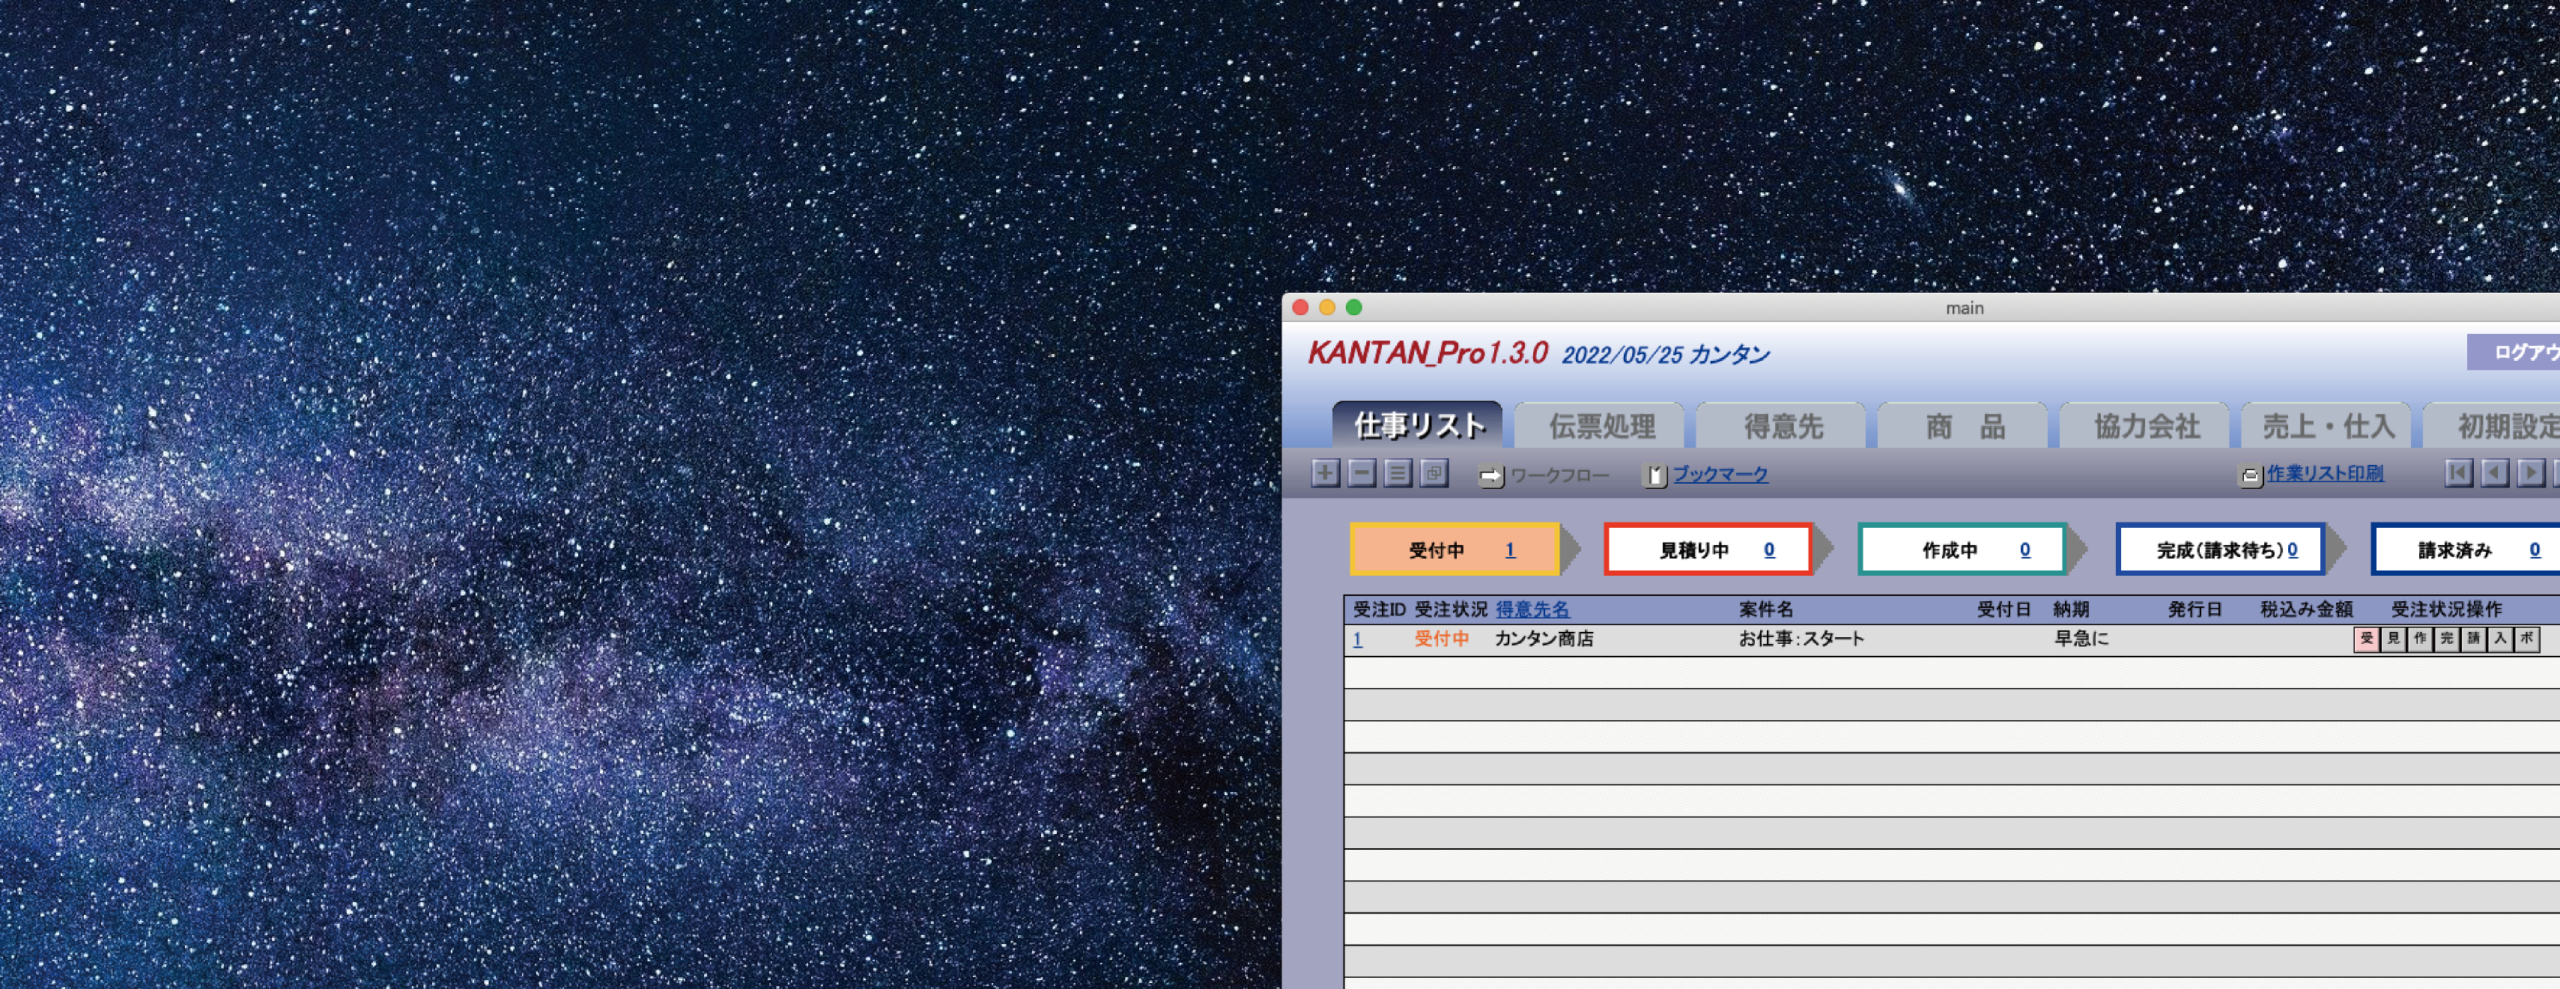Viewport: 2560px width, 989px height.
Task: Select the 作成中 workflow stage box
Action: point(1963,549)
